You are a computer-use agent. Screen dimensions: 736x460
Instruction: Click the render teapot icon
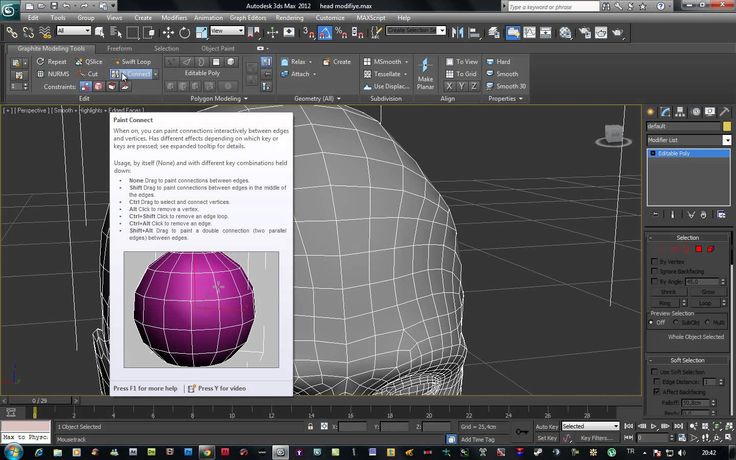click(x=617, y=32)
